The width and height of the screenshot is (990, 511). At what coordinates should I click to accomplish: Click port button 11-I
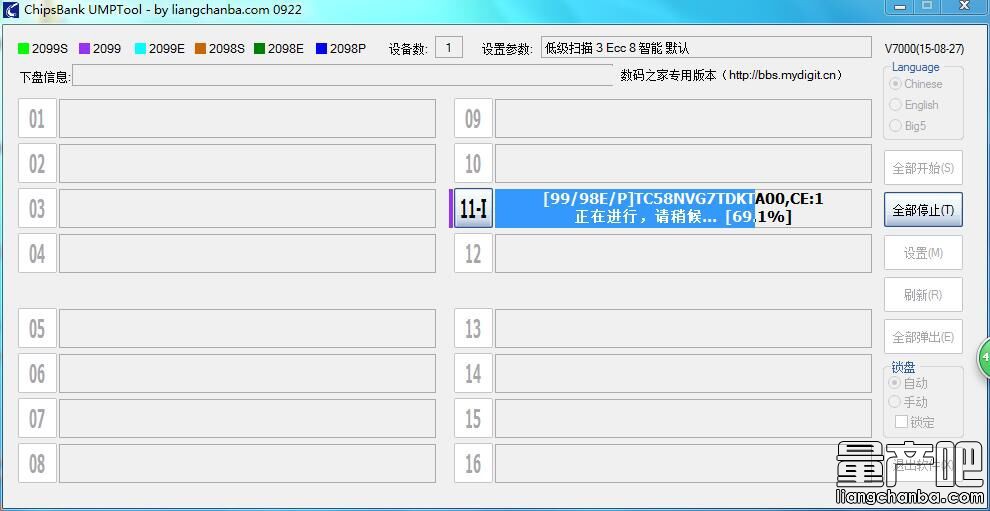[474, 208]
